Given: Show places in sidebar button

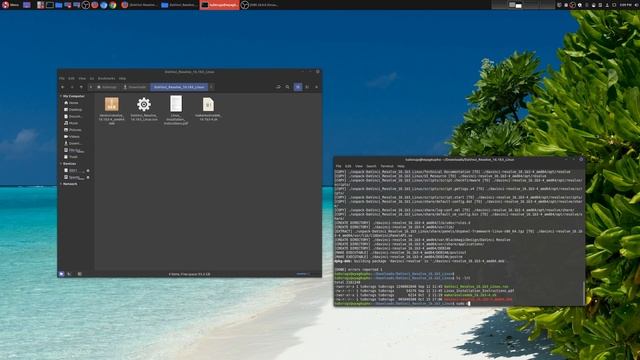Looking at the screenshot, I should pos(61,274).
